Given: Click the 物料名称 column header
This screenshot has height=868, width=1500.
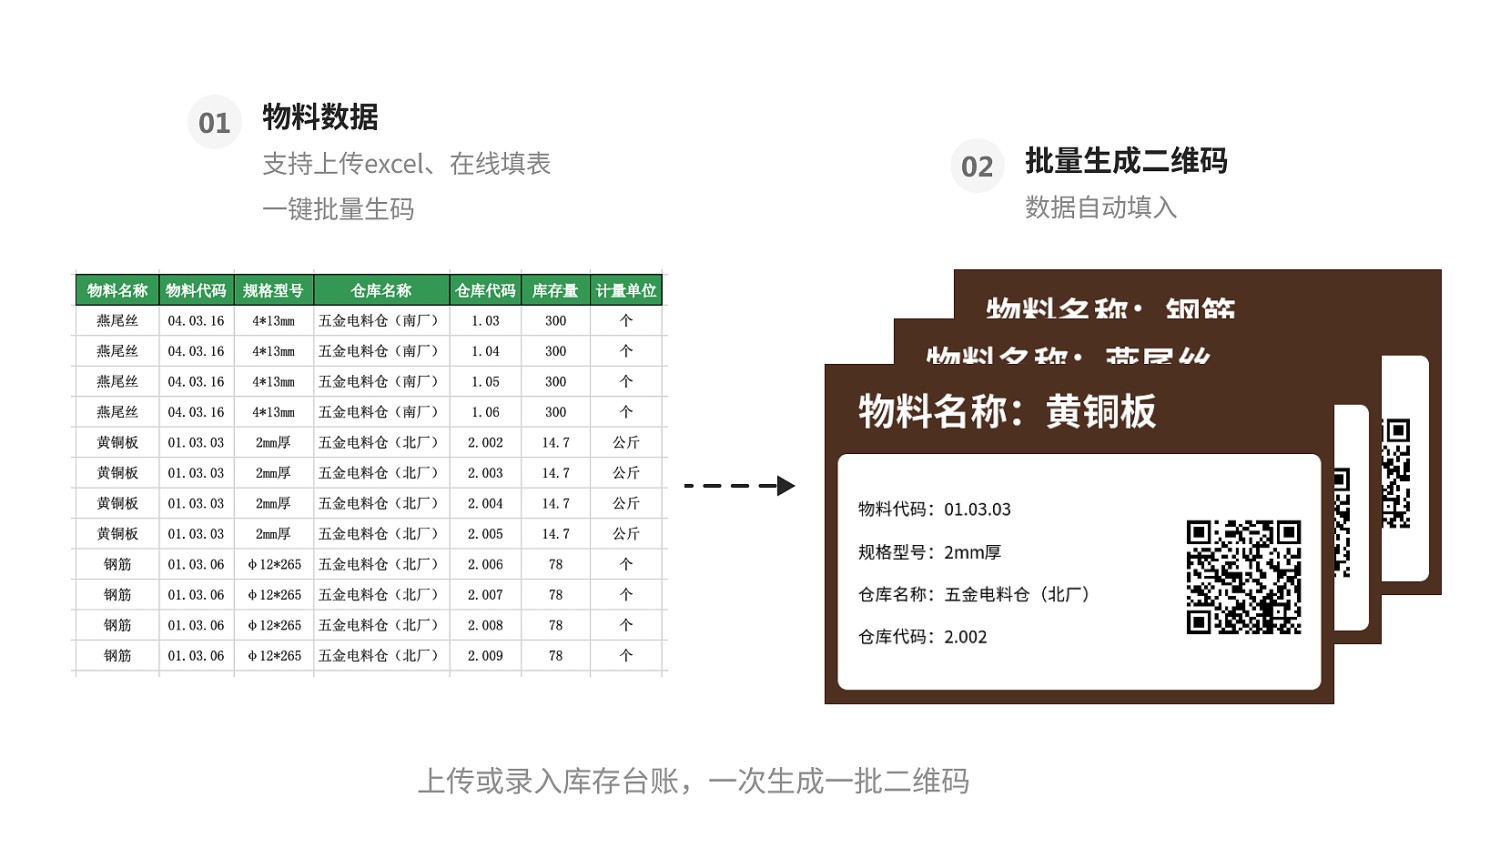Looking at the screenshot, I should [117, 290].
